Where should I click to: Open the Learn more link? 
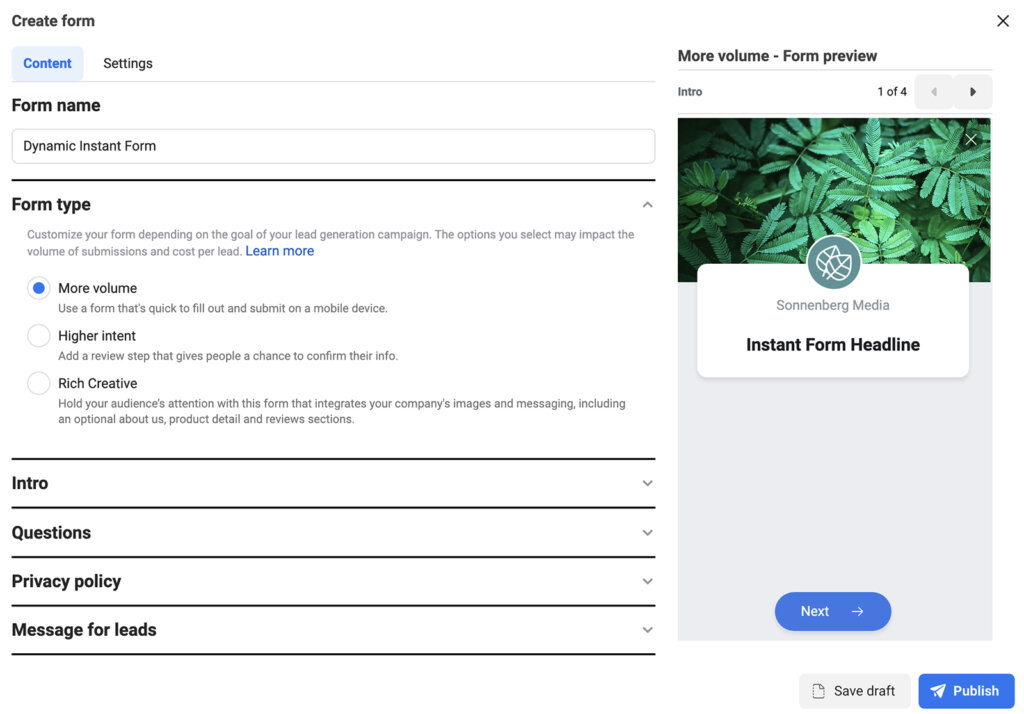[x=279, y=251]
